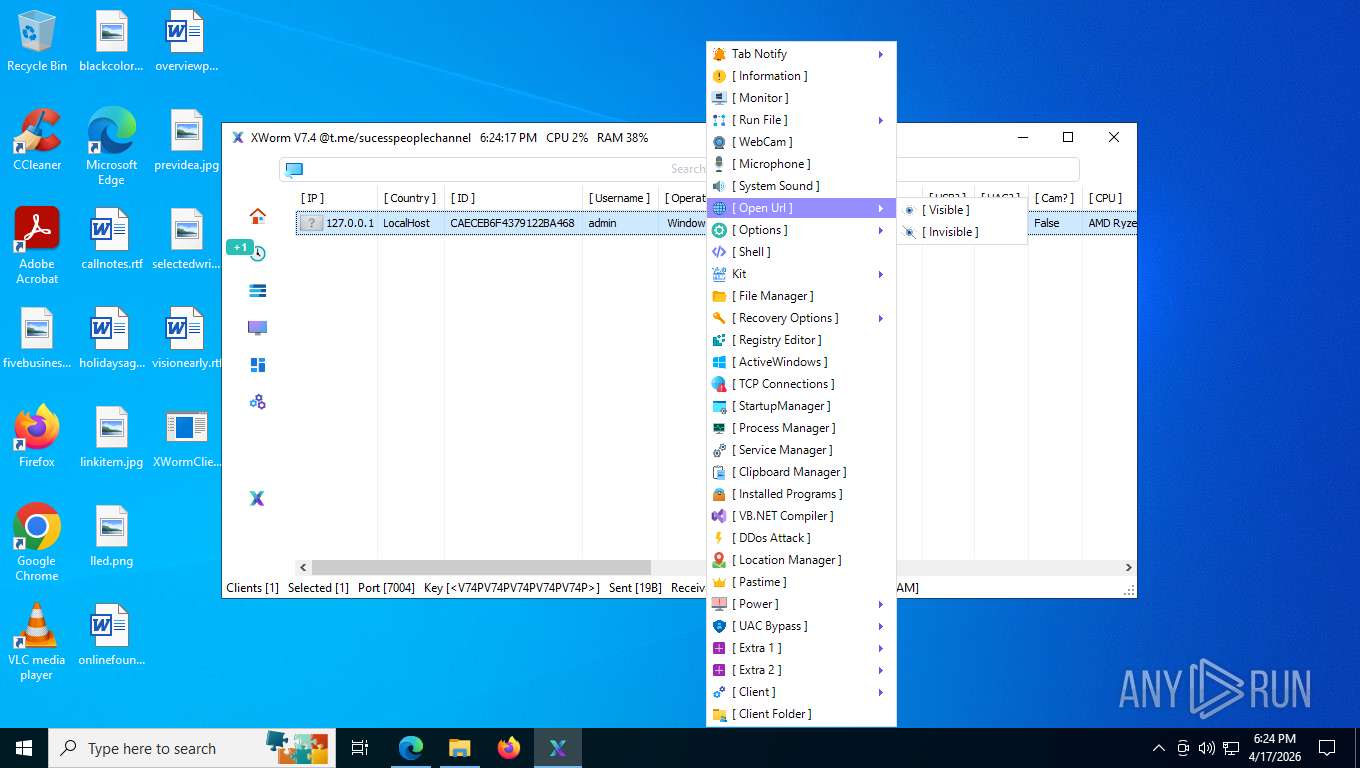Expand the Run File submenu arrow
The image size is (1360, 768).
(x=881, y=120)
